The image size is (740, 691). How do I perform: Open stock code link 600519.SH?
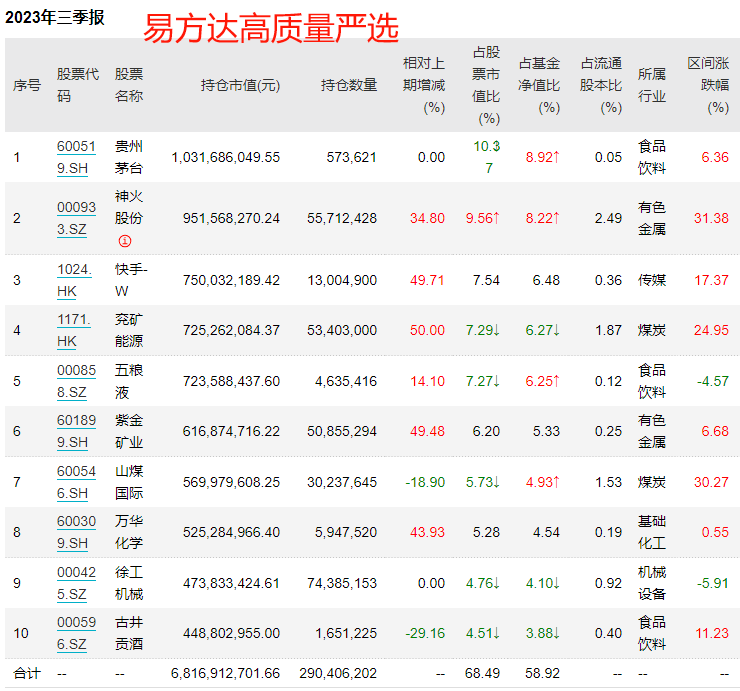76,157
